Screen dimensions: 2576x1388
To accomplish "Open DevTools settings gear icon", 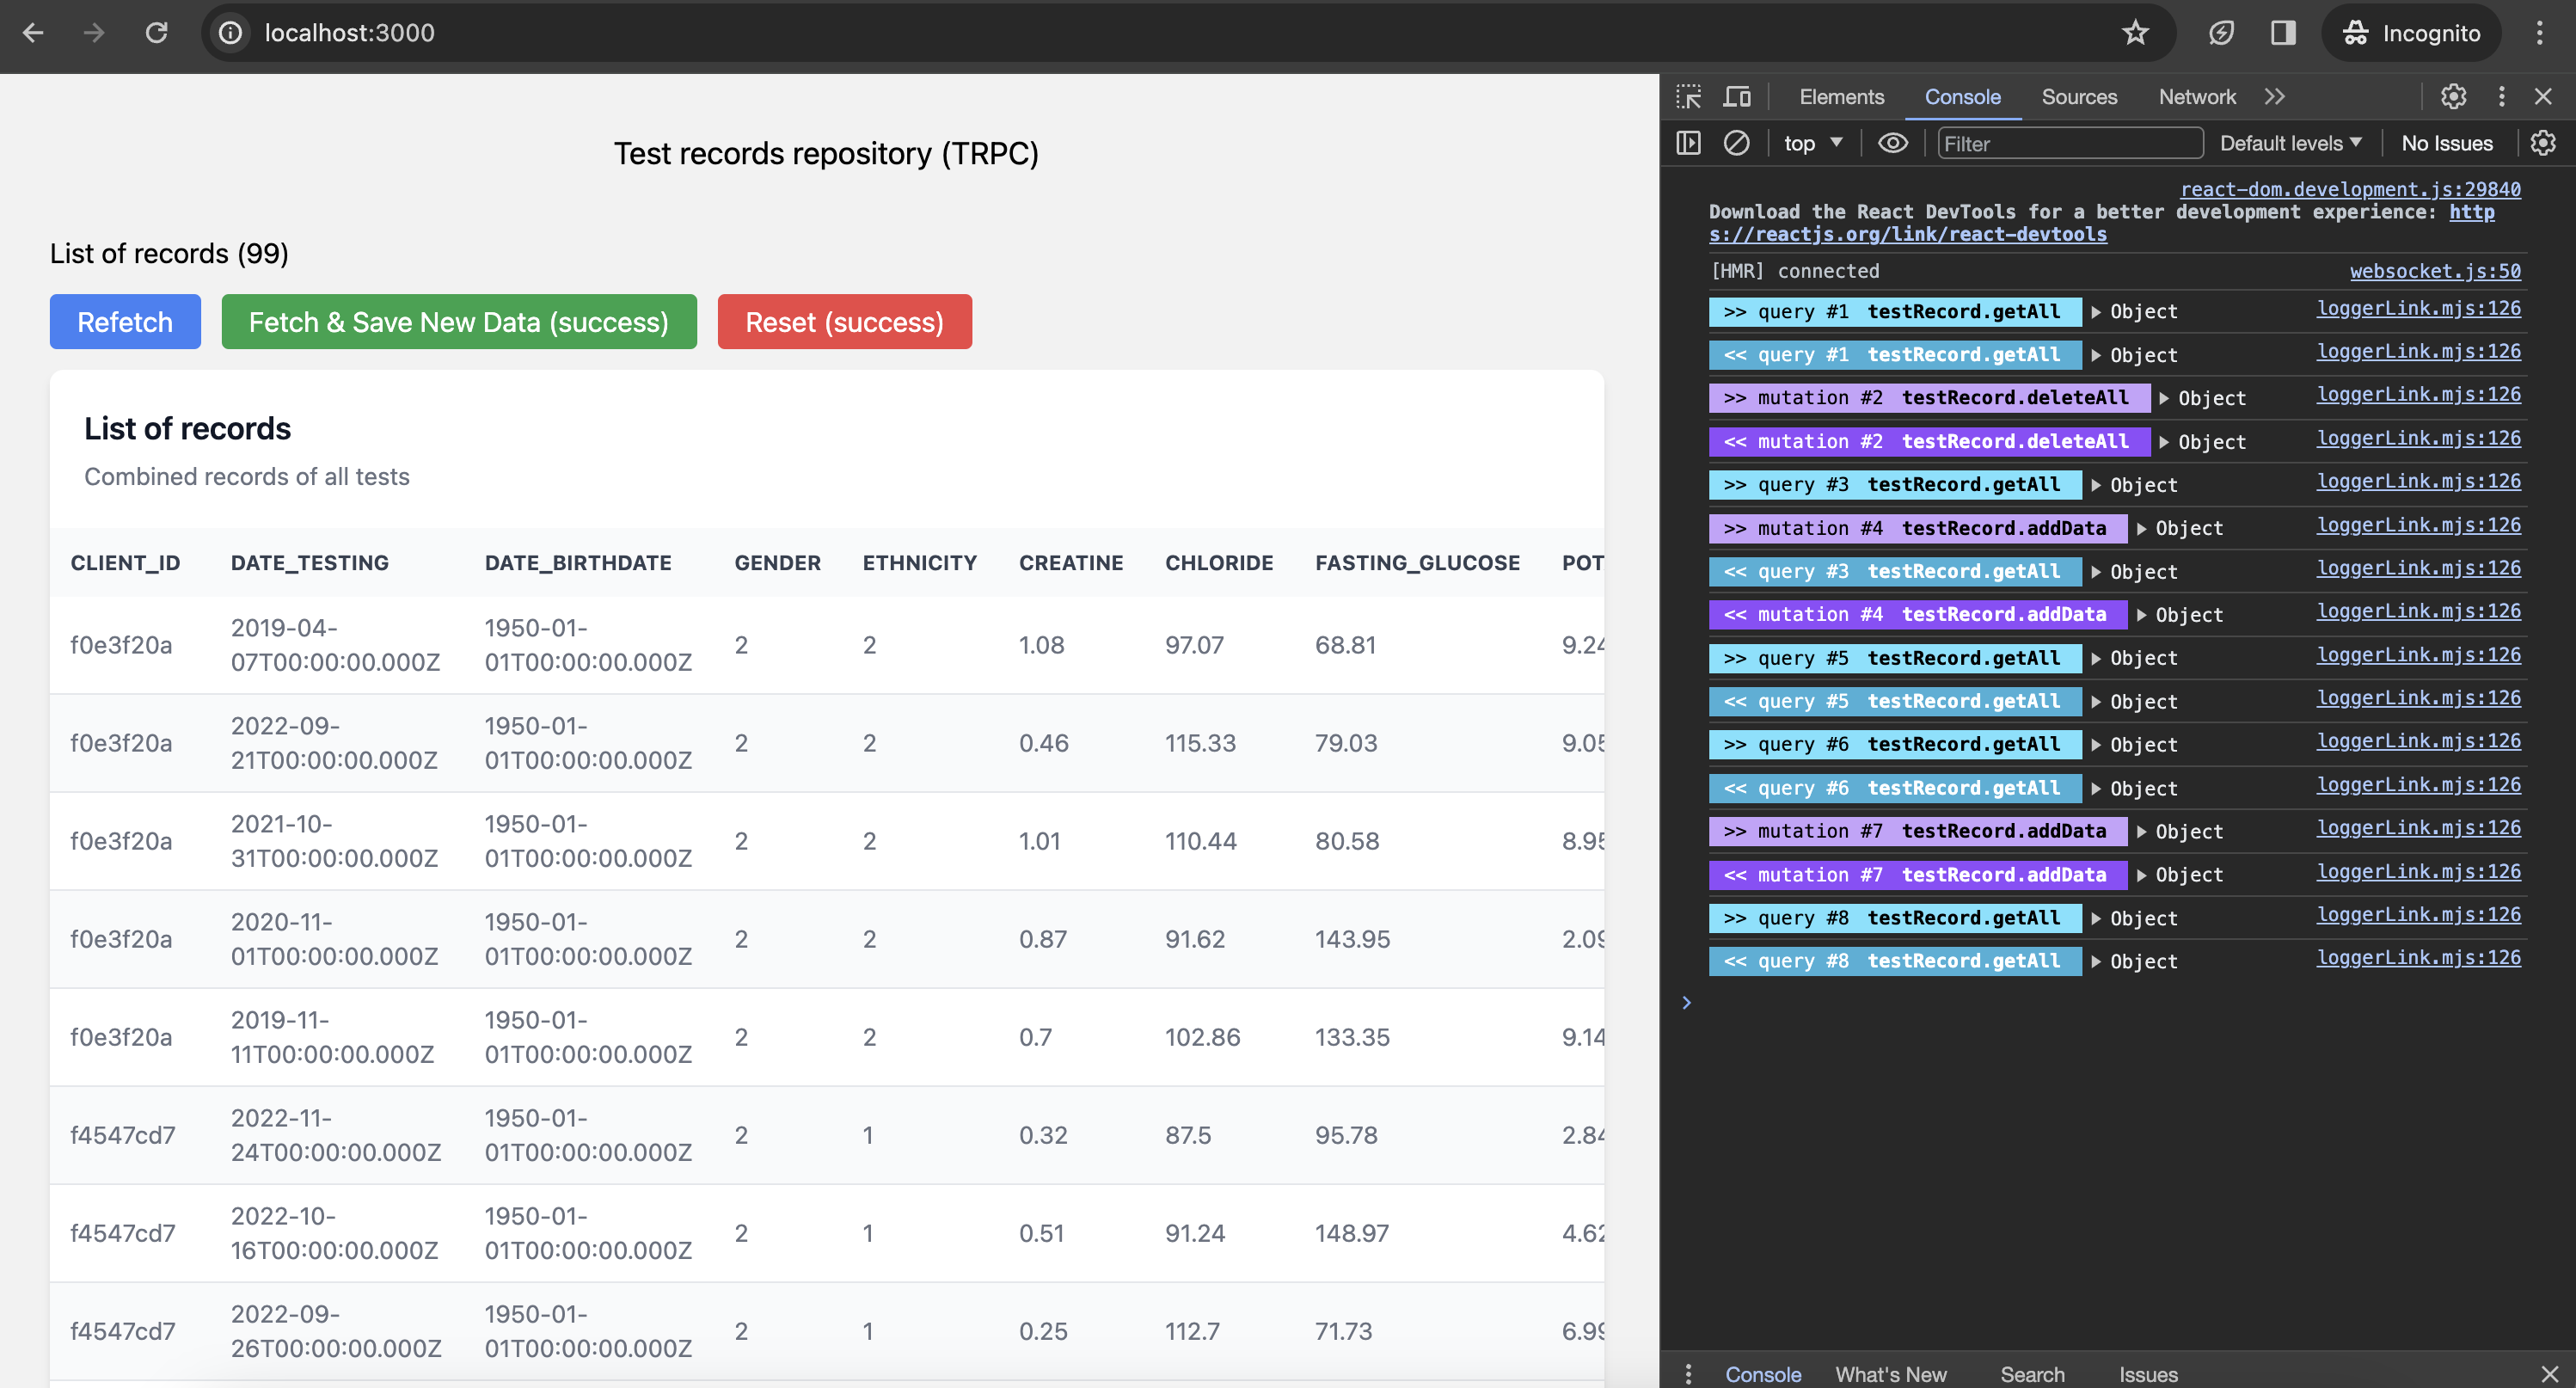I will click(x=2453, y=97).
